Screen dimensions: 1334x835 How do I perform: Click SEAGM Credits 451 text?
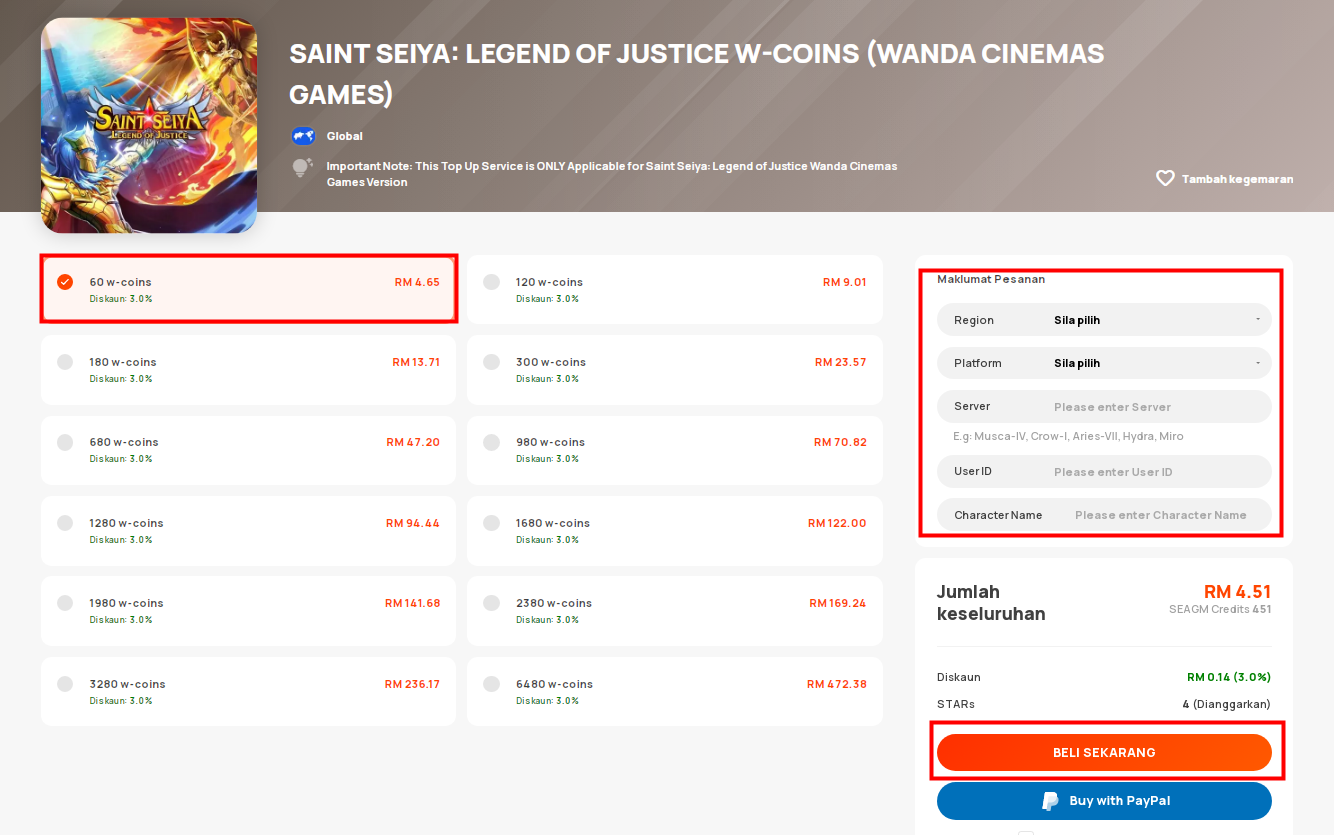[x=1220, y=609]
